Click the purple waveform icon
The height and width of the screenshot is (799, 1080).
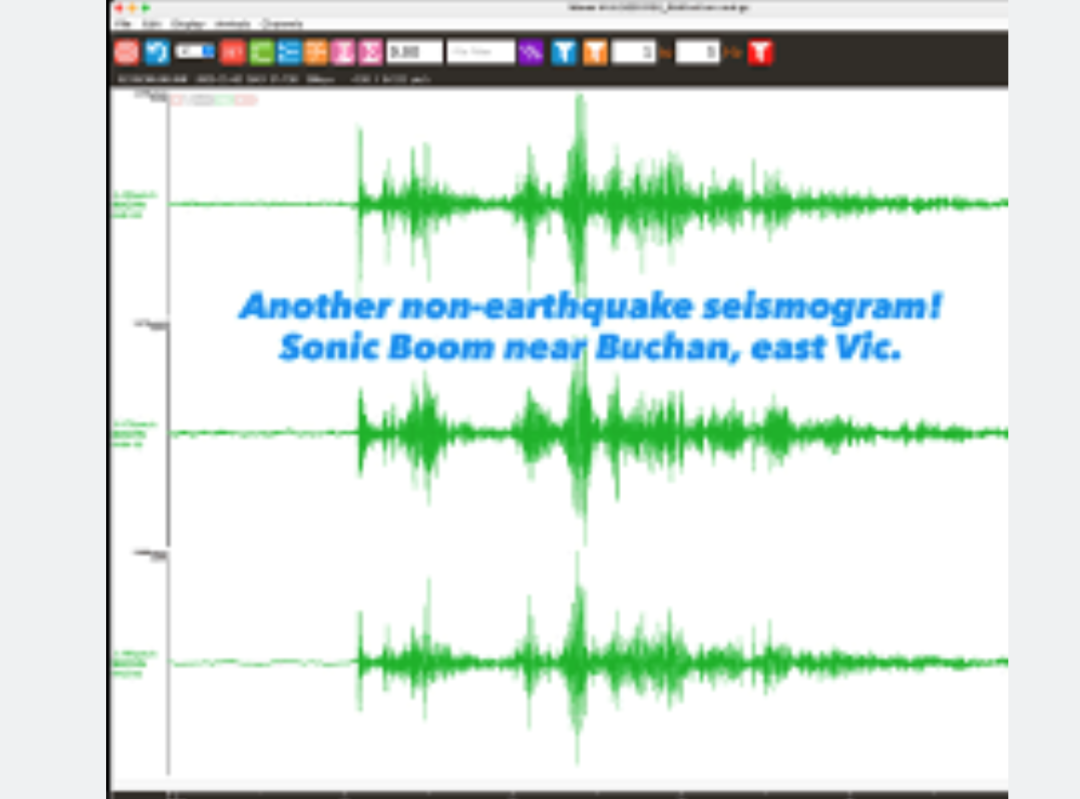tap(530, 52)
